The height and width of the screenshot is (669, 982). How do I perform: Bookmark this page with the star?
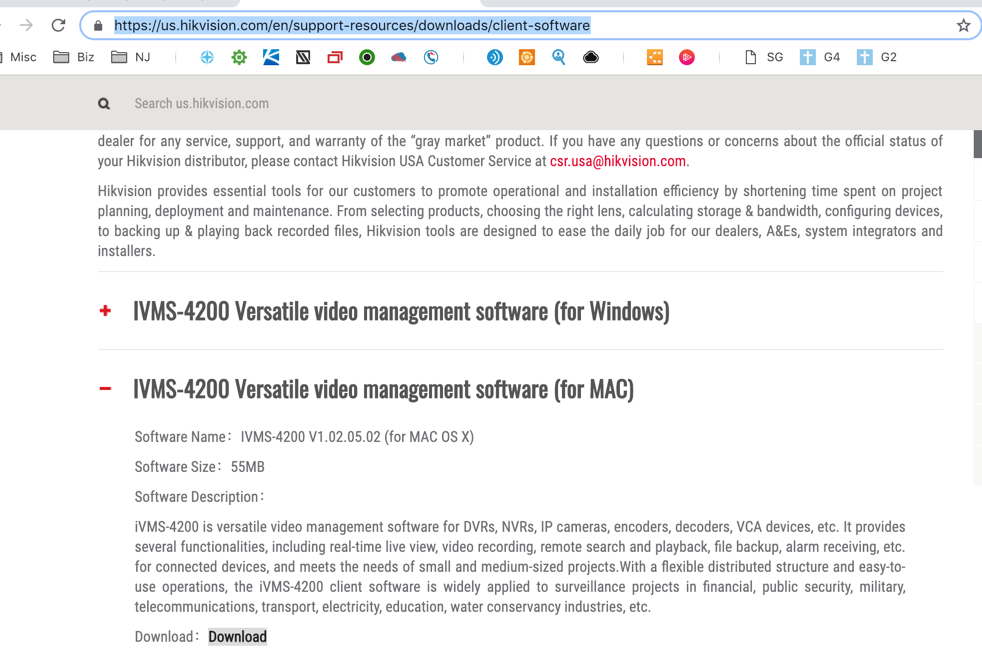pos(963,25)
